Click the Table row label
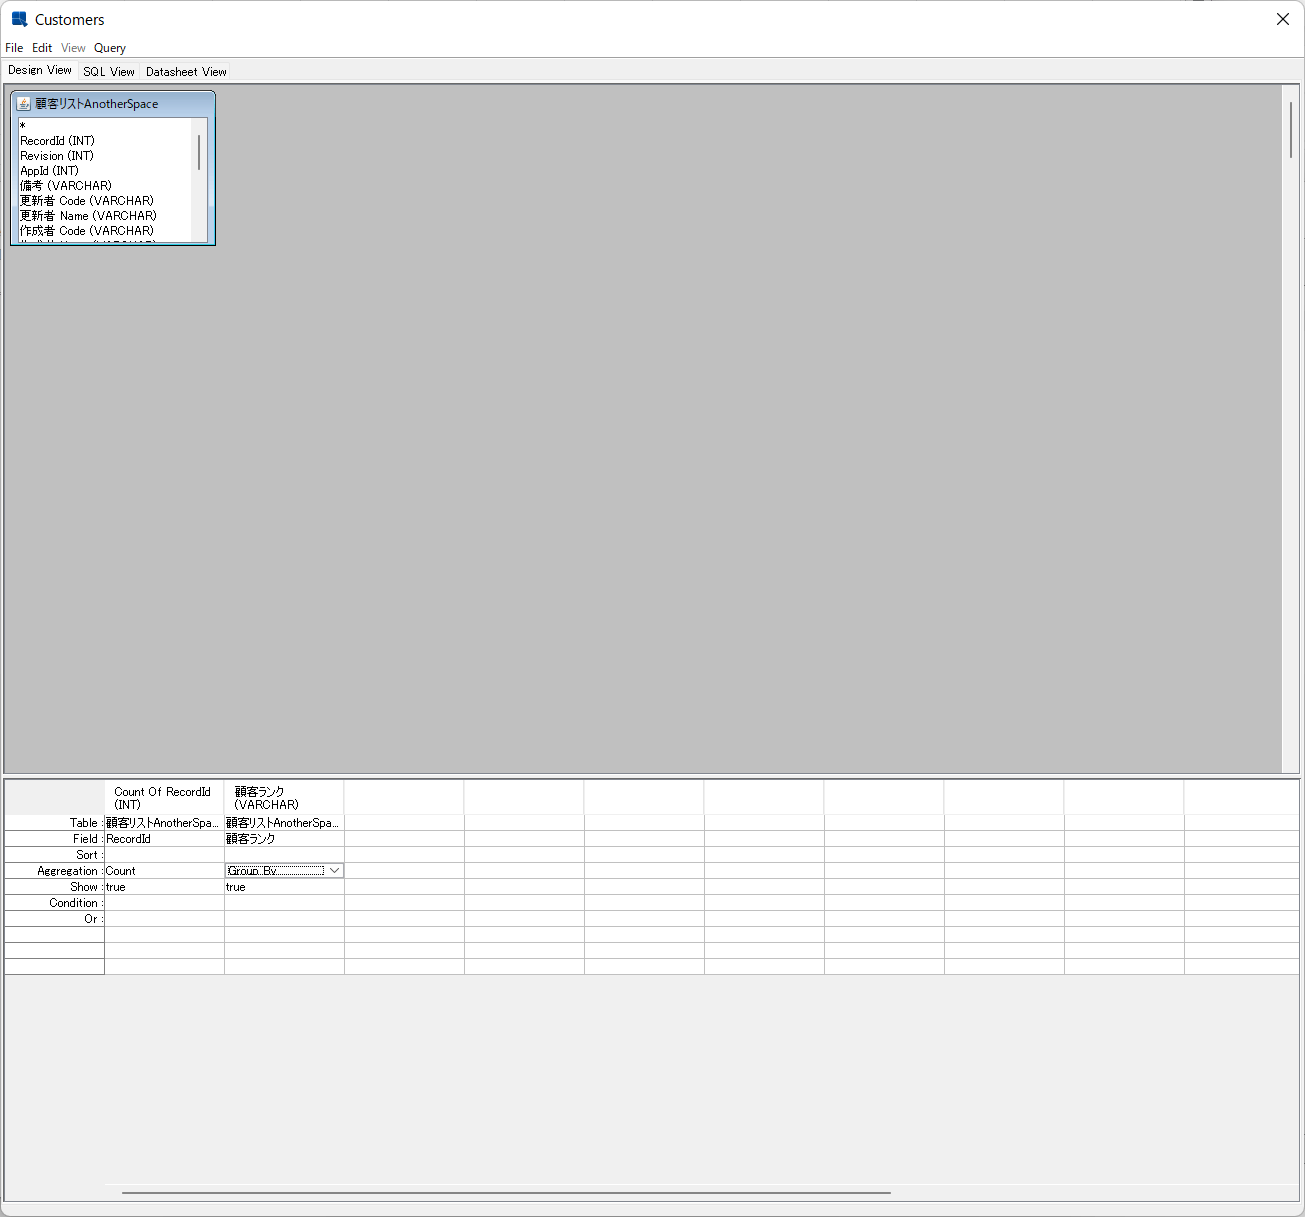 pos(55,823)
